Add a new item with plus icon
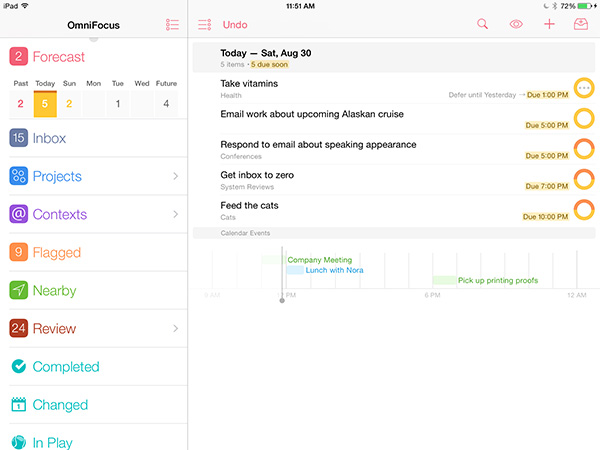The width and height of the screenshot is (600, 450). [549, 24]
